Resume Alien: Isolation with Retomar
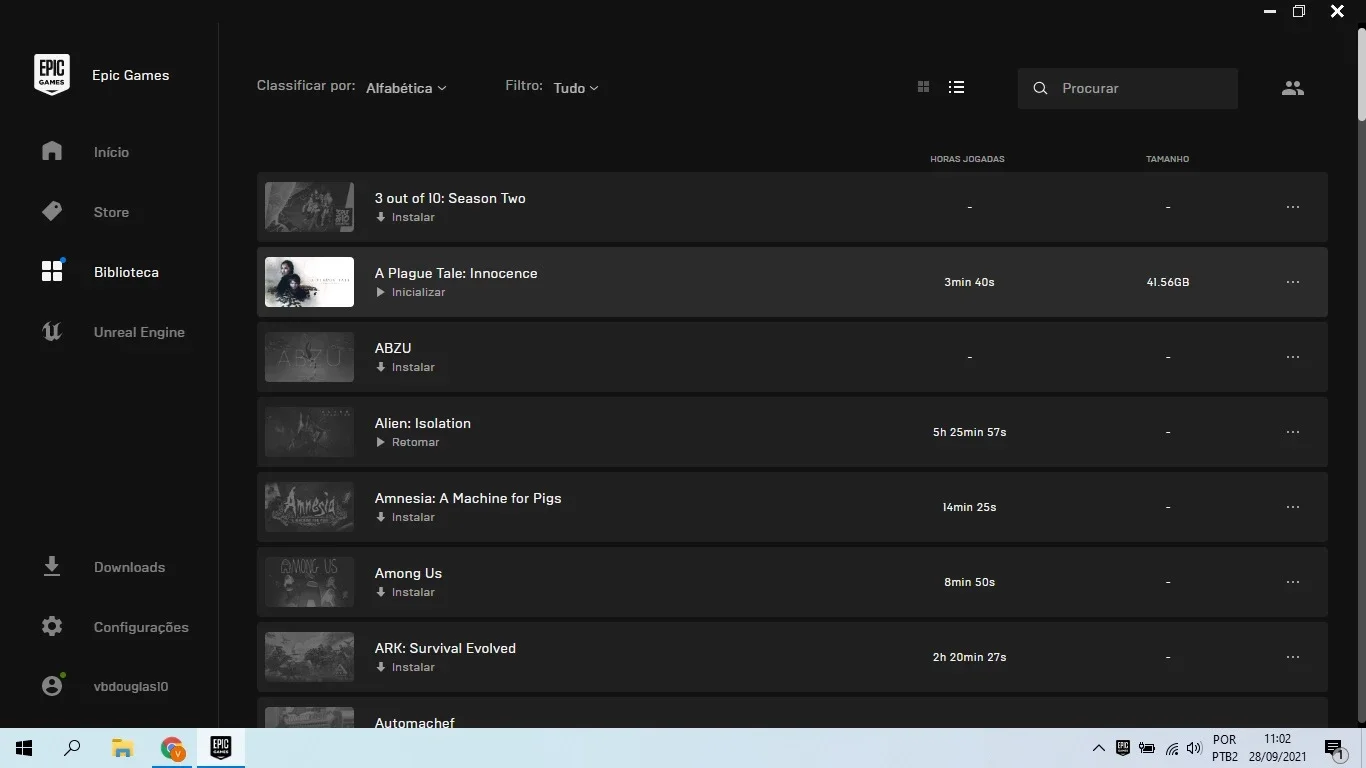Image resolution: width=1366 pixels, height=768 pixels. pyautogui.click(x=407, y=442)
